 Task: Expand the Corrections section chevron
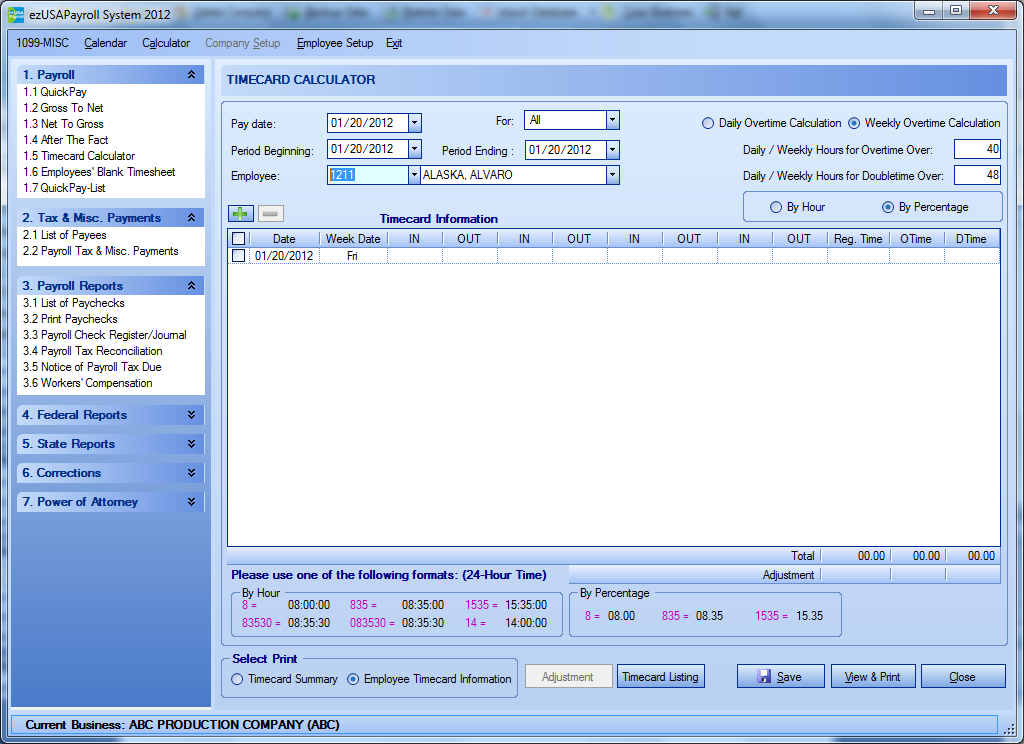tap(191, 473)
